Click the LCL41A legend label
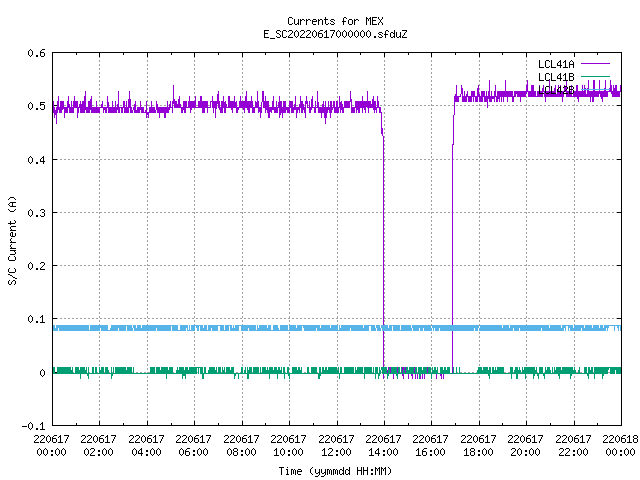 coord(556,64)
